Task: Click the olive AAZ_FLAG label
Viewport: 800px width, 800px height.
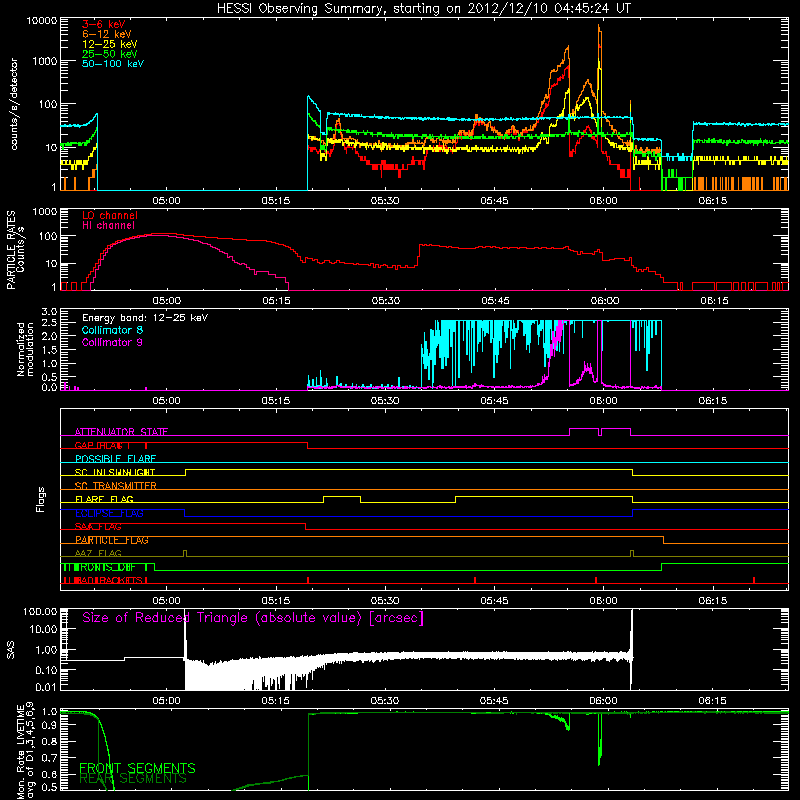Action: (x=98, y=553)
